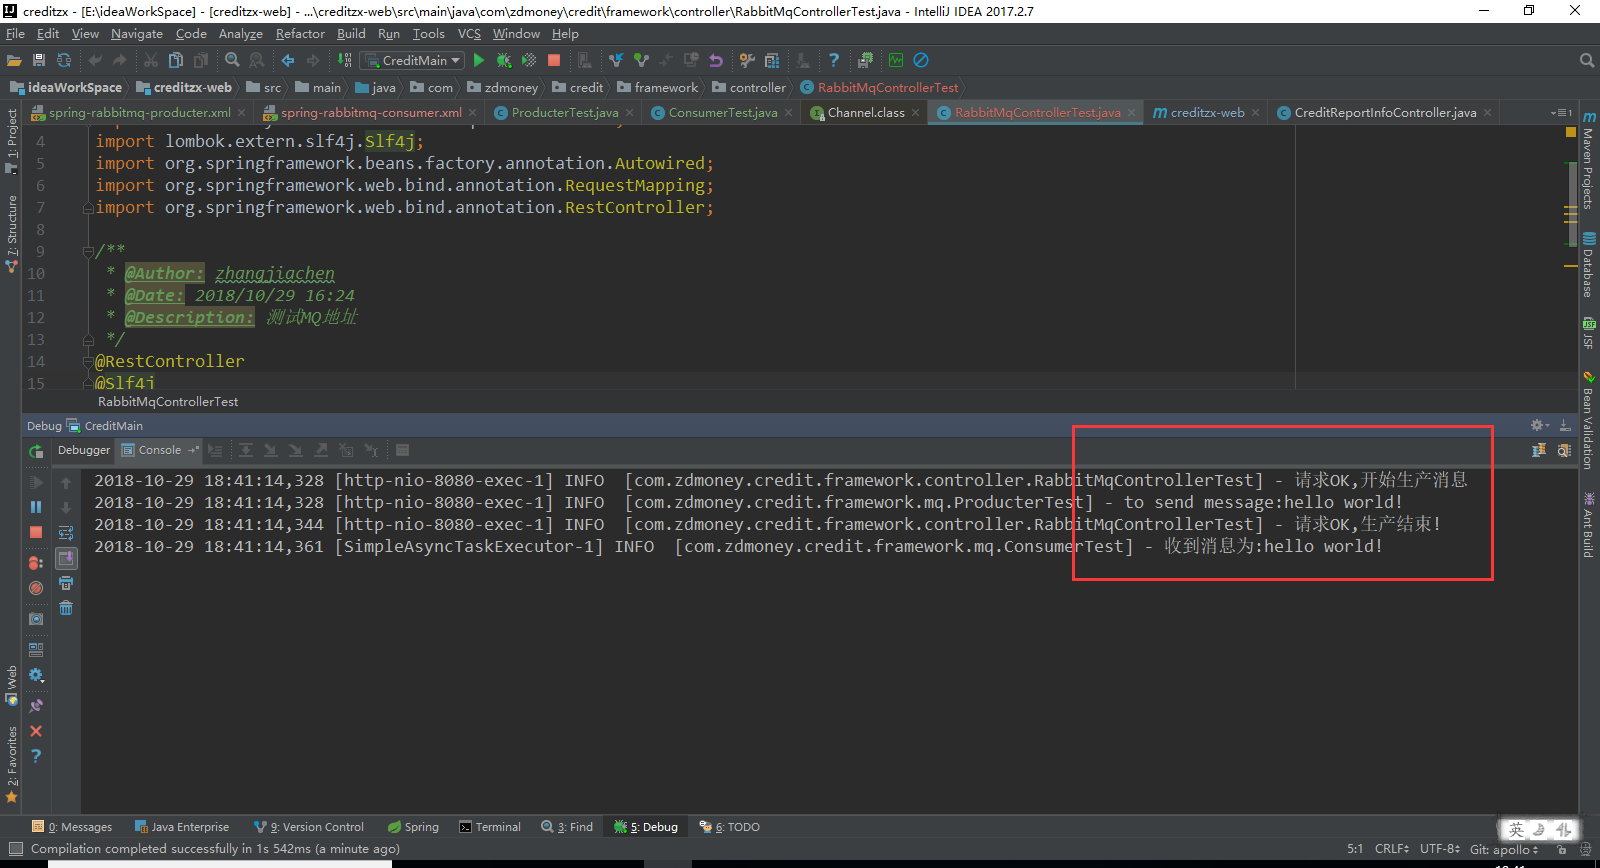Screen dimensions: 1600x868
Task: View breakpoints with the red circles icon
Action: [36, 563]
